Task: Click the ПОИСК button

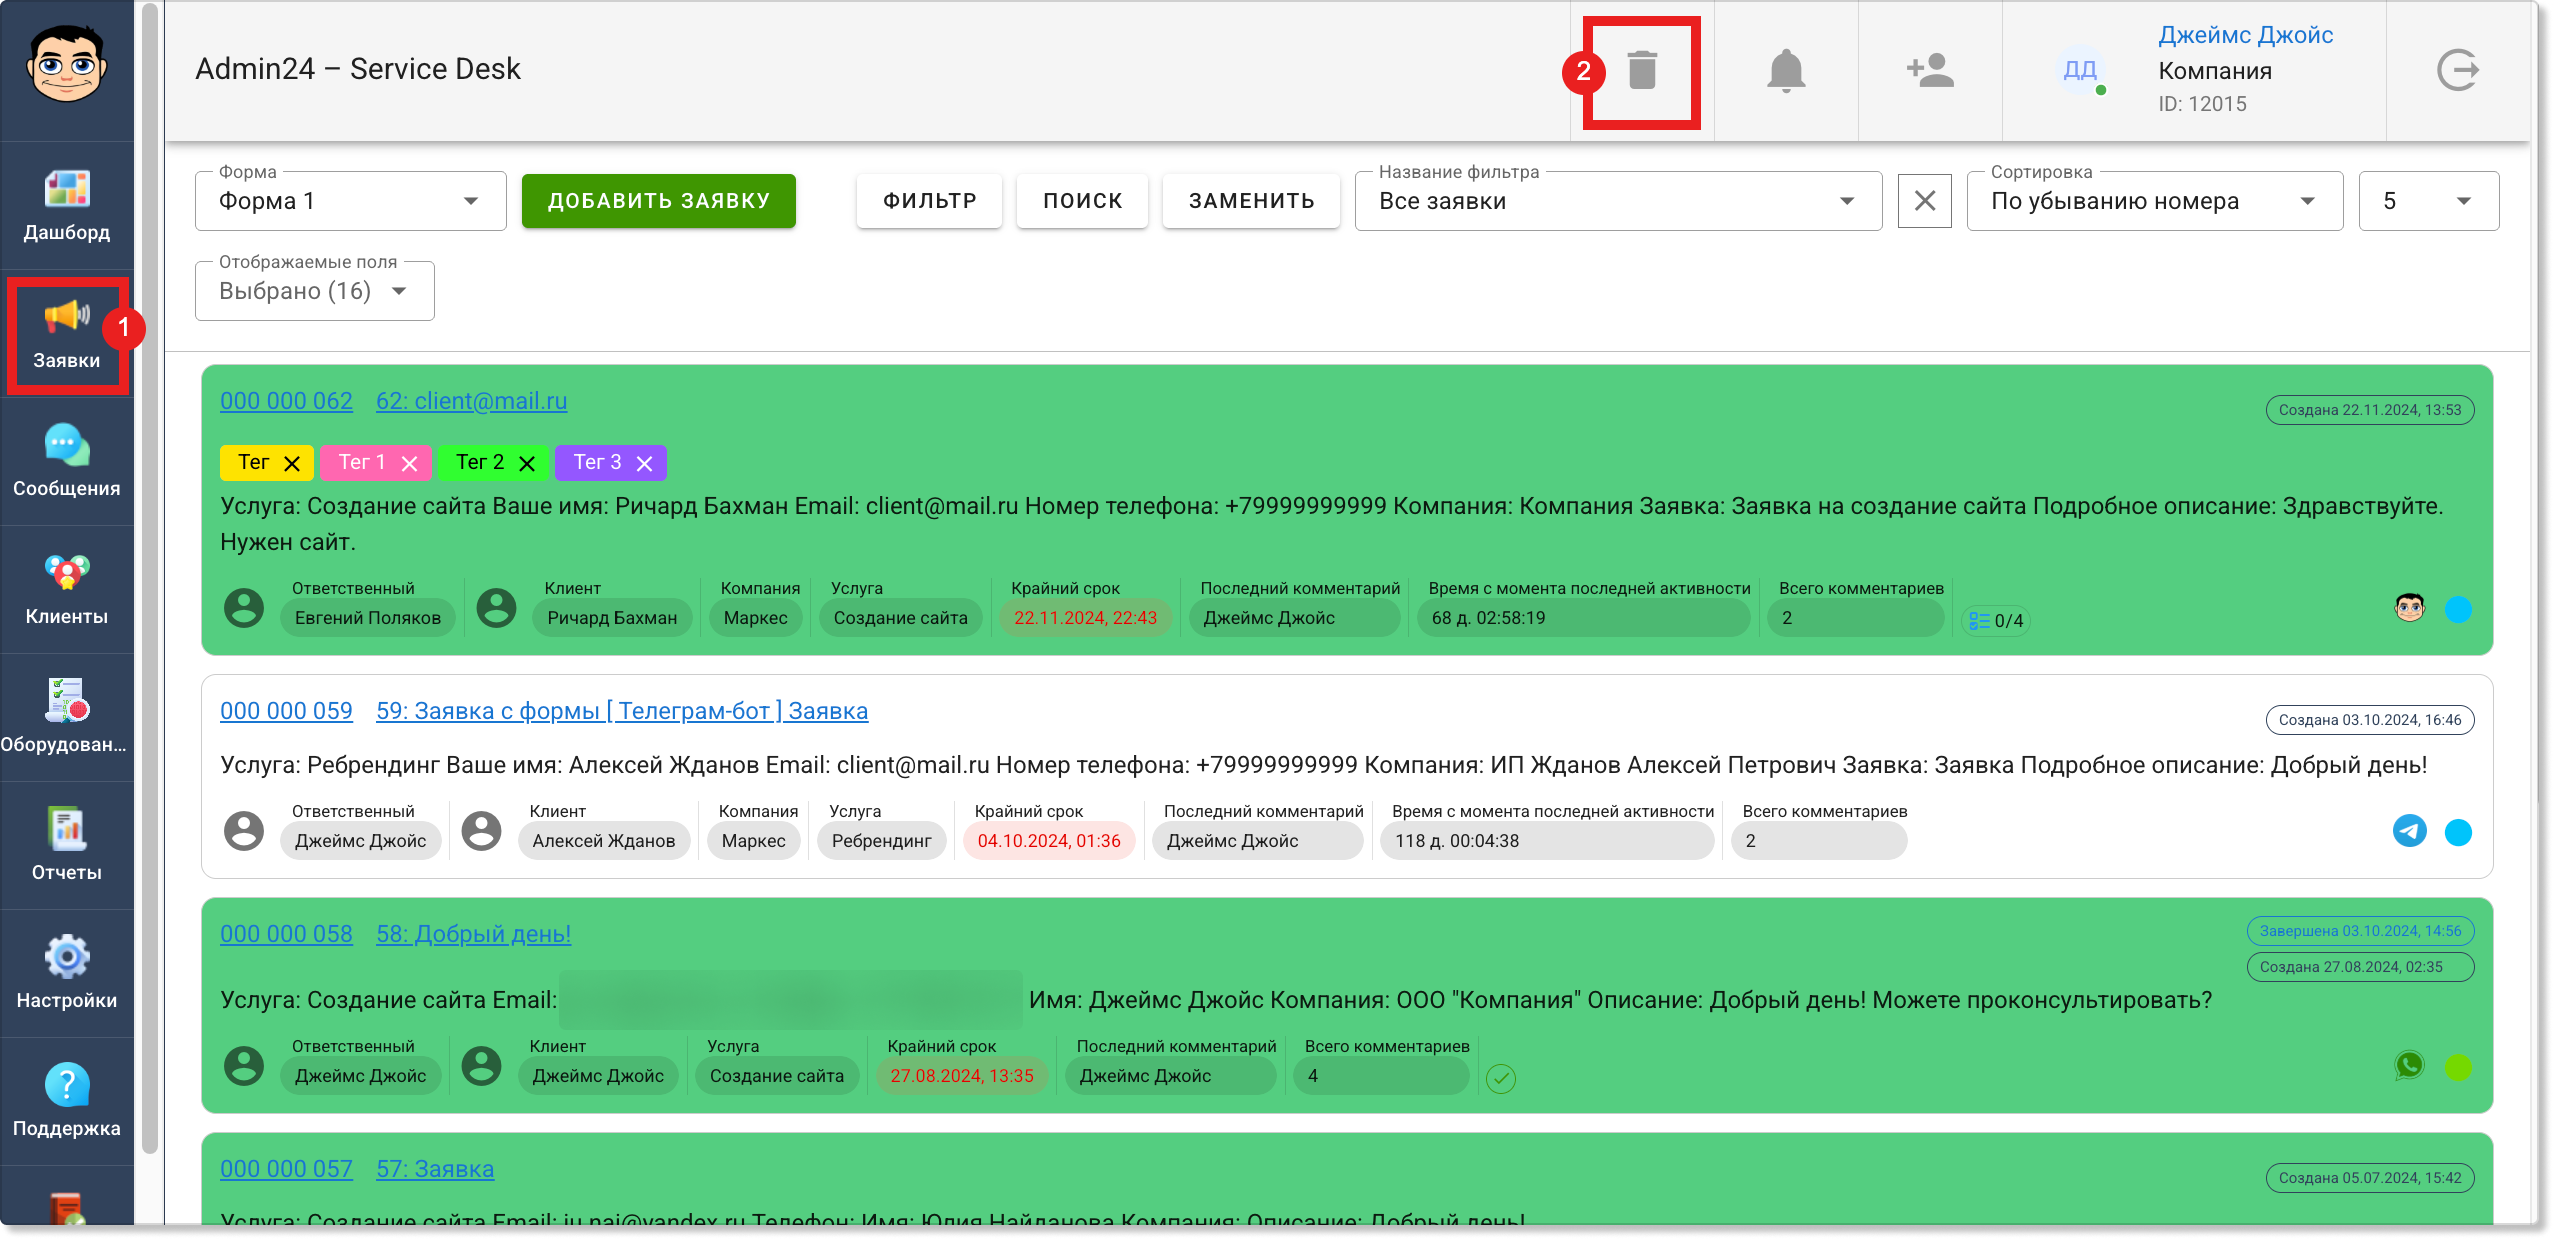Action: coord(1082,201)
